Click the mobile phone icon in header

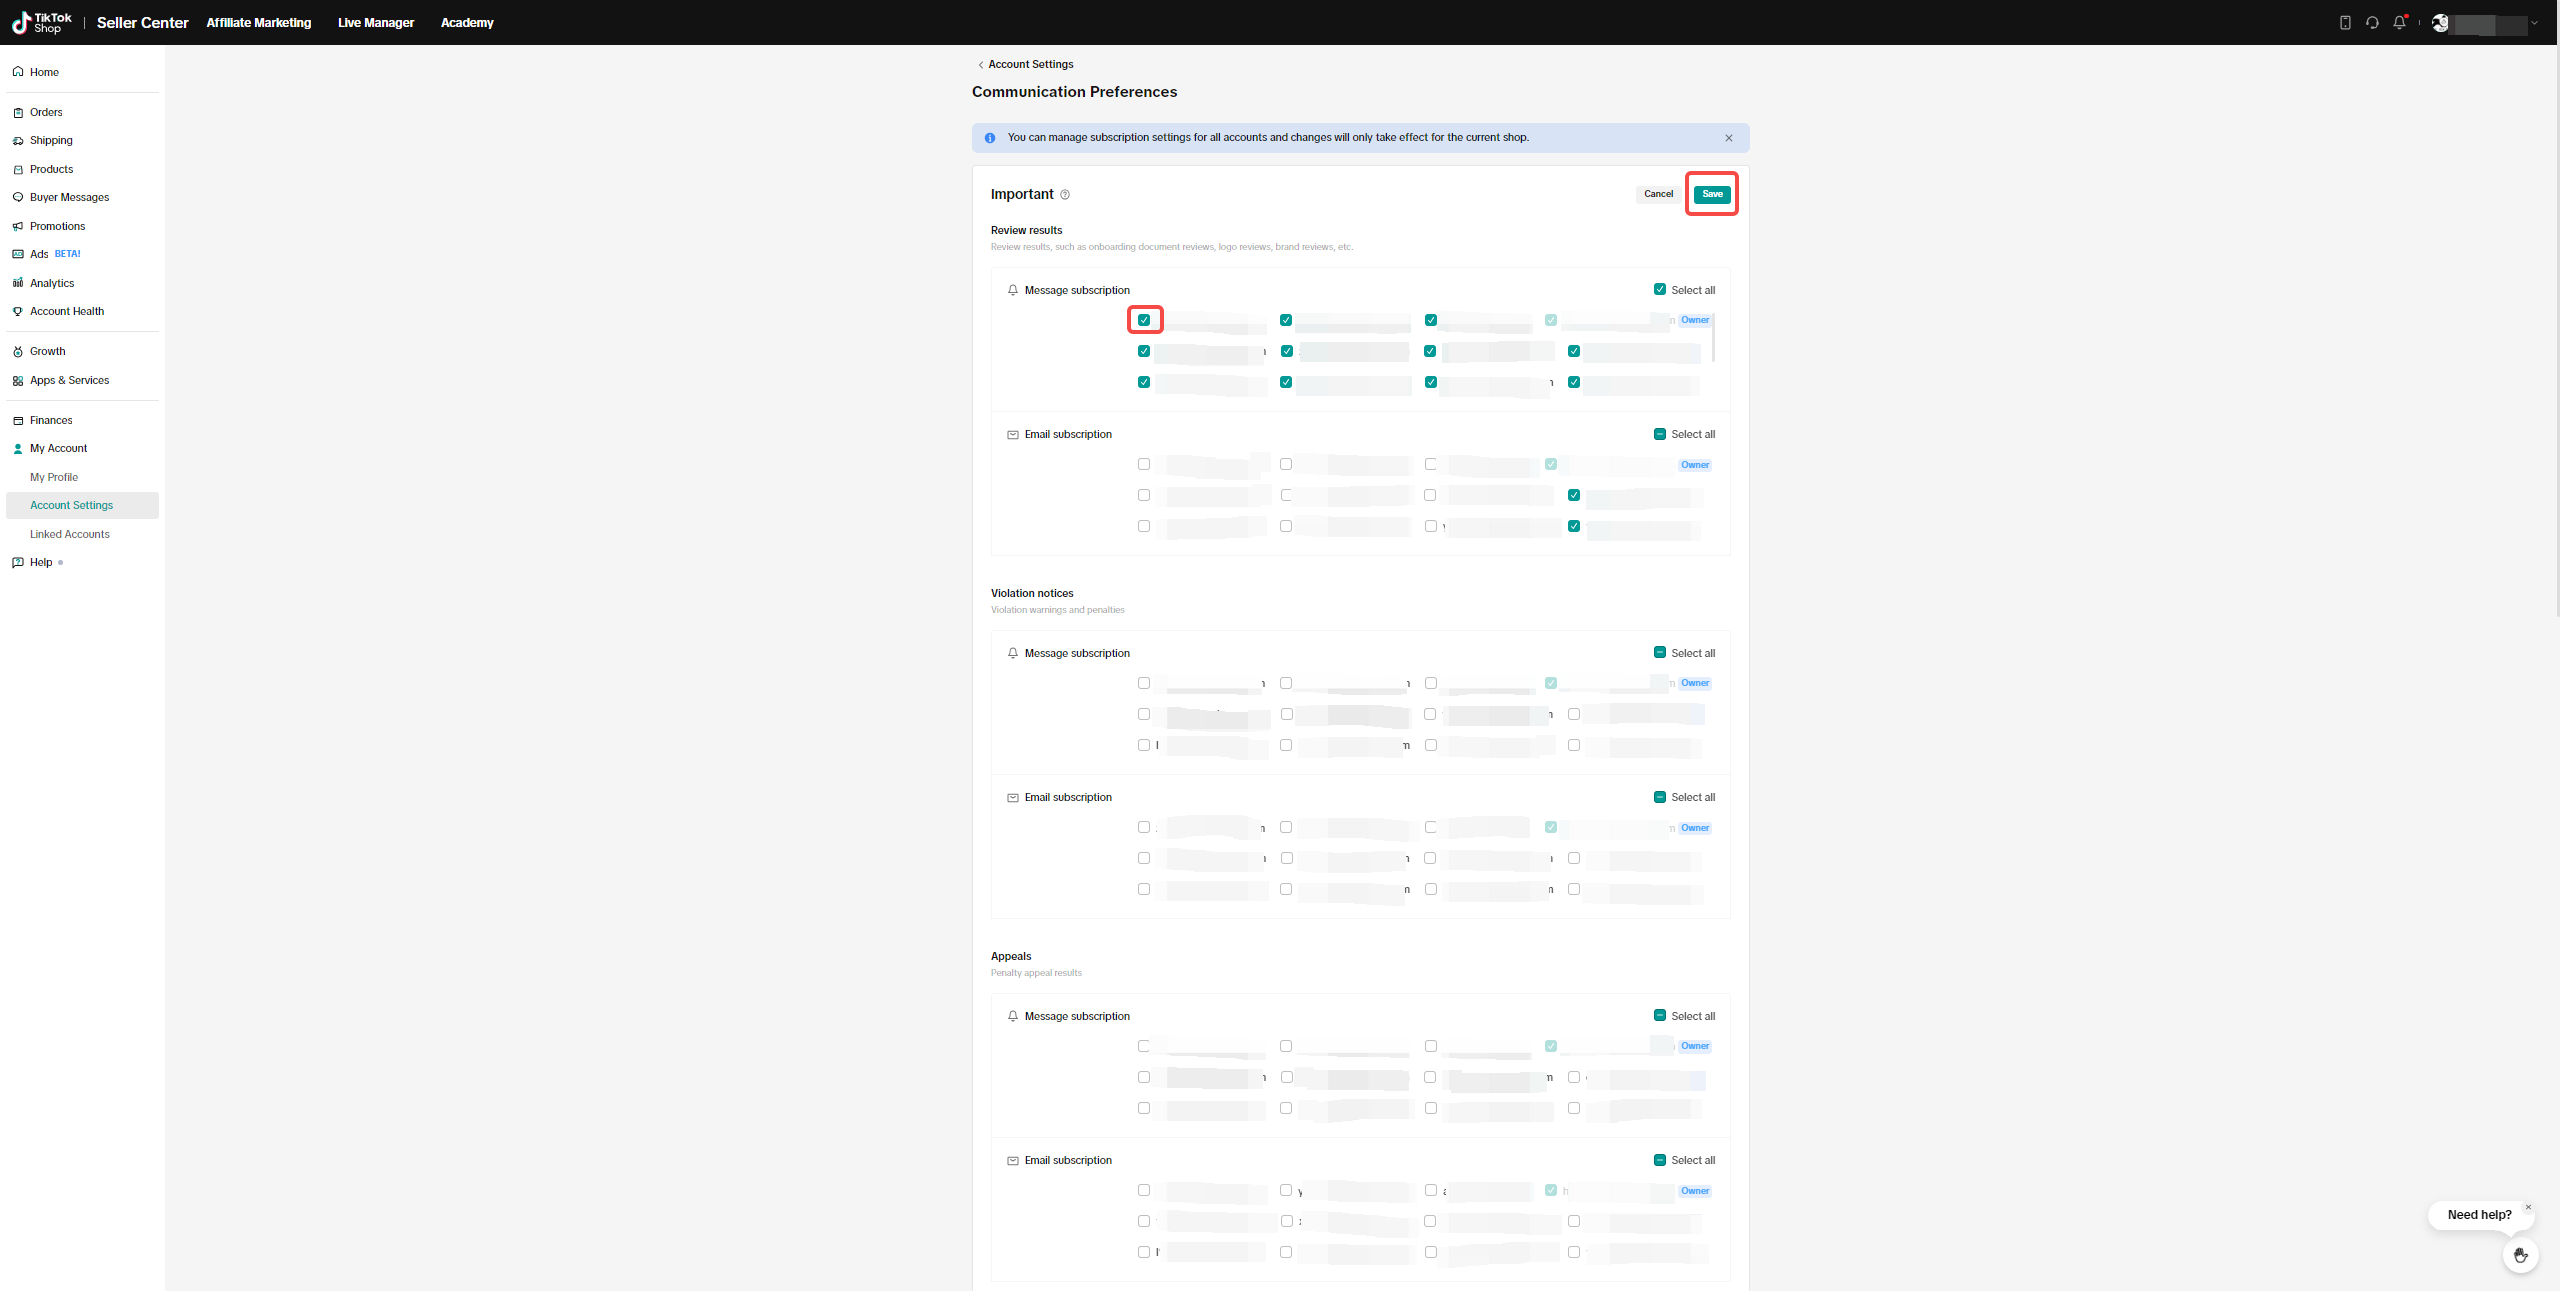(2345, 22)
